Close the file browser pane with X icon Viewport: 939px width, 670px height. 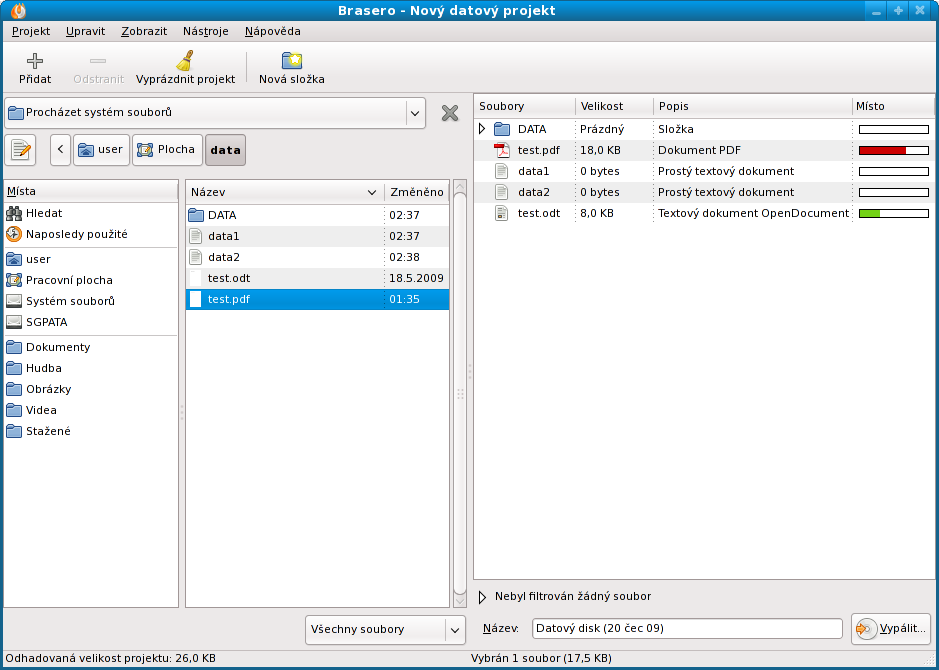pyautogui.click(x=450, y=113)
